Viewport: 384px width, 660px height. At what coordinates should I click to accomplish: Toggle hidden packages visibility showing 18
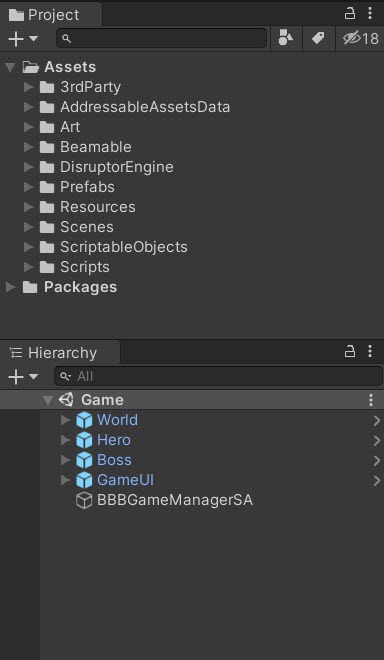coord(360,39)
